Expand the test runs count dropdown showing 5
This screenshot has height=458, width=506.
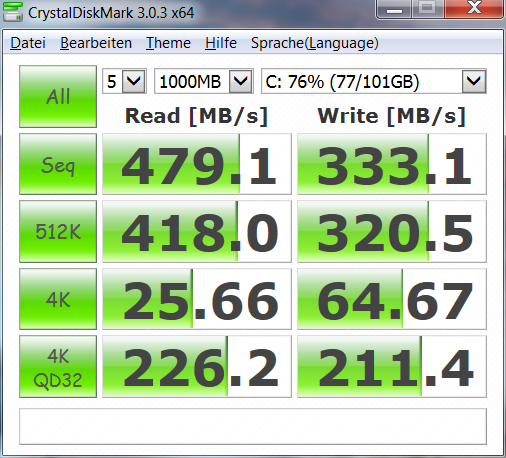click(x=134, y=81)
